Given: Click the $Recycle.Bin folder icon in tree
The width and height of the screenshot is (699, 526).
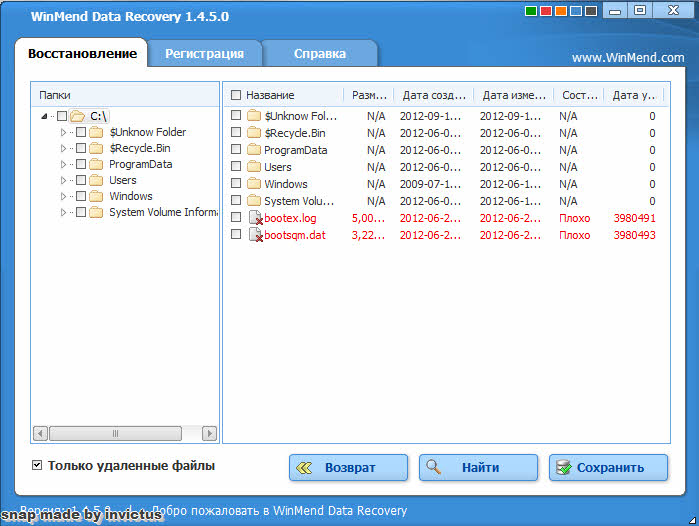Looking at the screenshot, I should (96, 148).
